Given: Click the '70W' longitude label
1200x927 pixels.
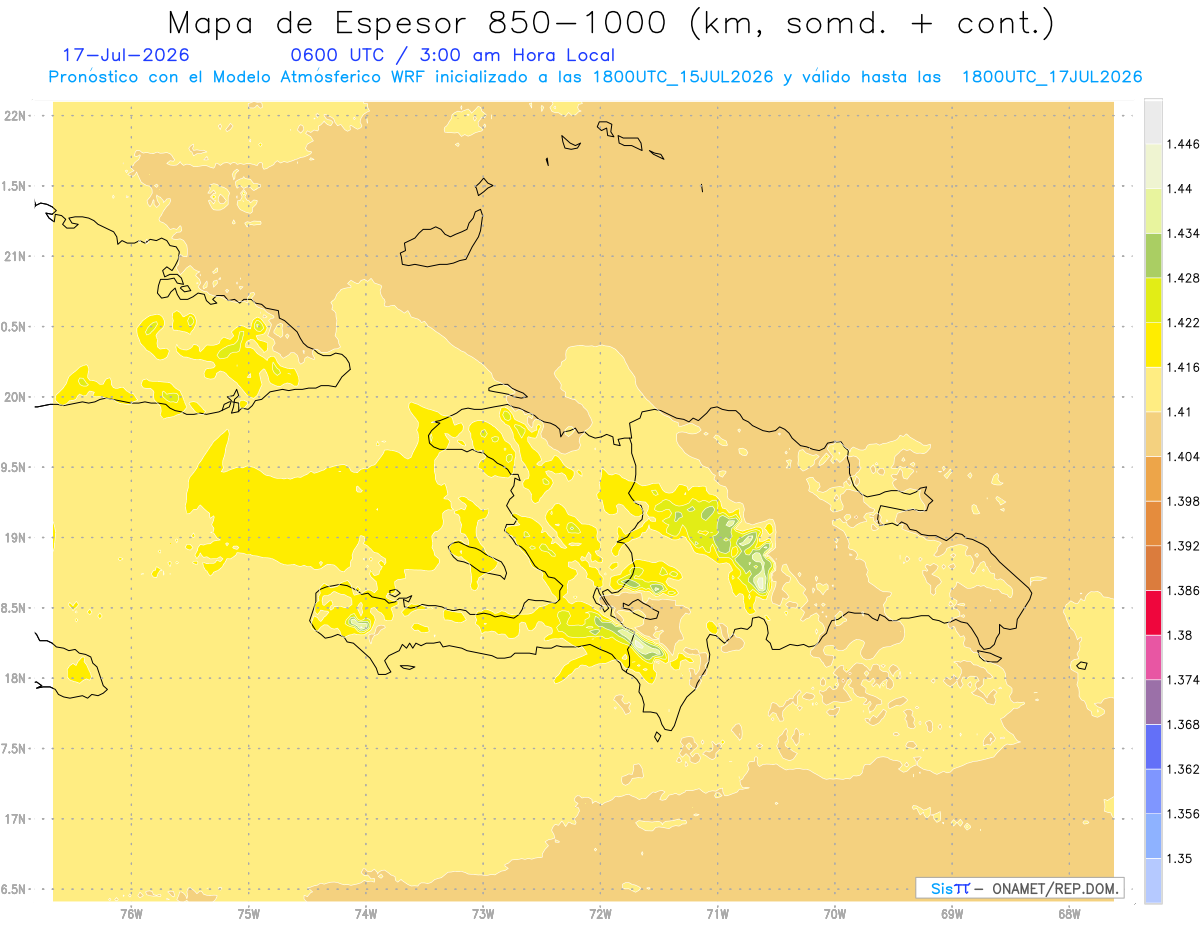Looking at the screenshot, I should [834, 914].
